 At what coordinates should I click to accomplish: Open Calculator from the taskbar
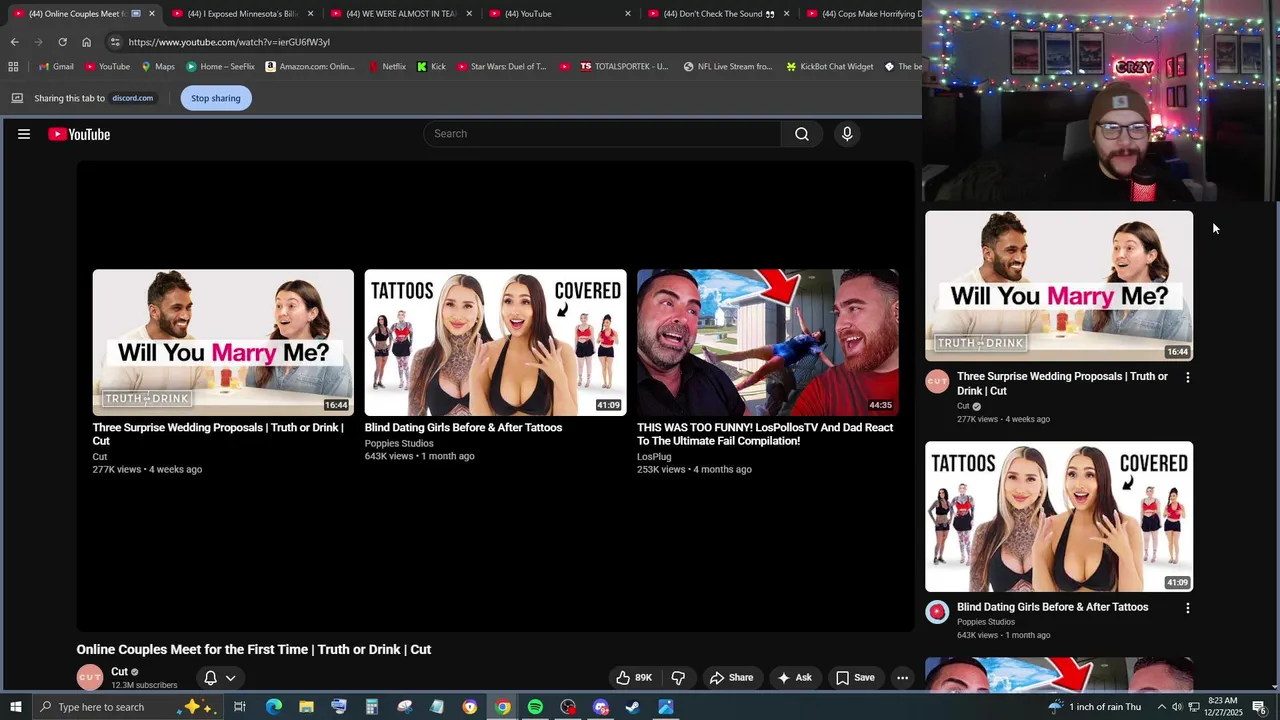pyautogui.click(x=371, y=707)
